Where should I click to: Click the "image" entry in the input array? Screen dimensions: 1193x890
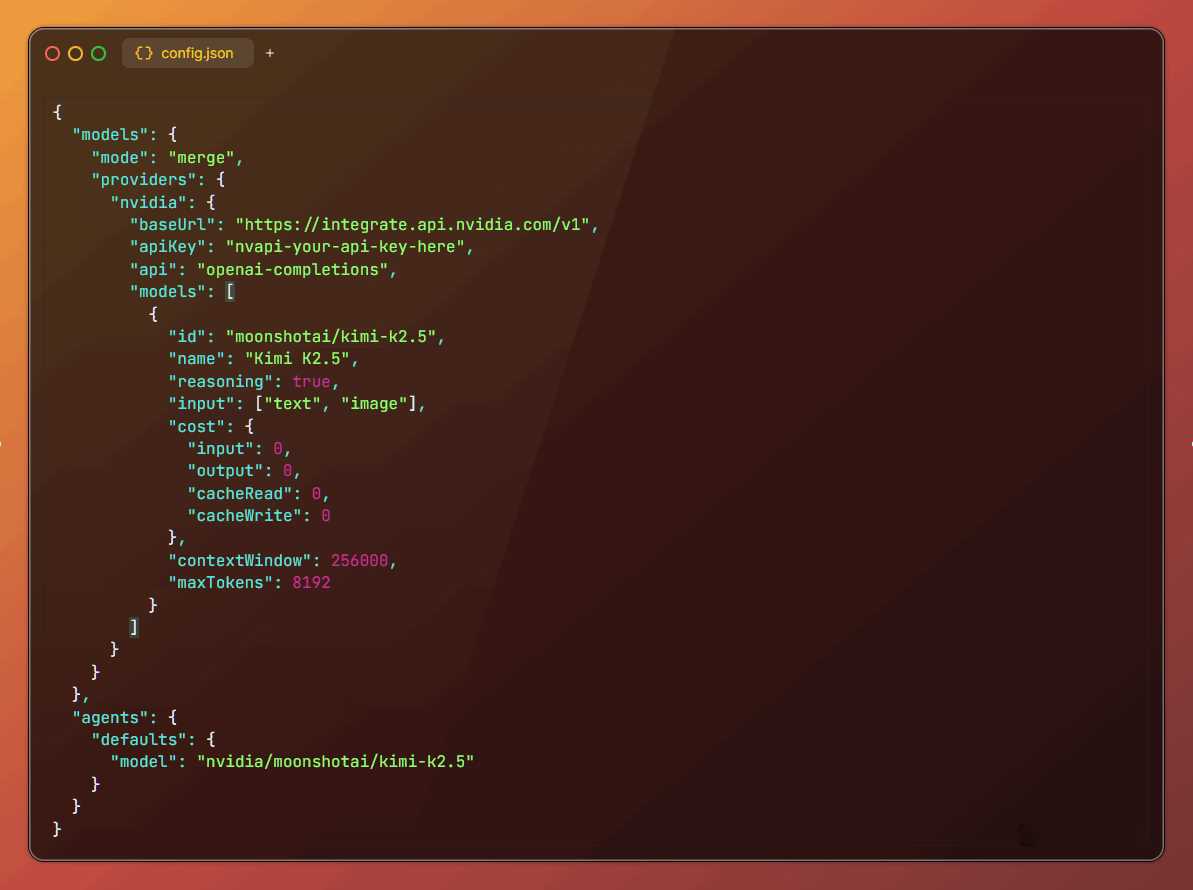click(374, 403)
